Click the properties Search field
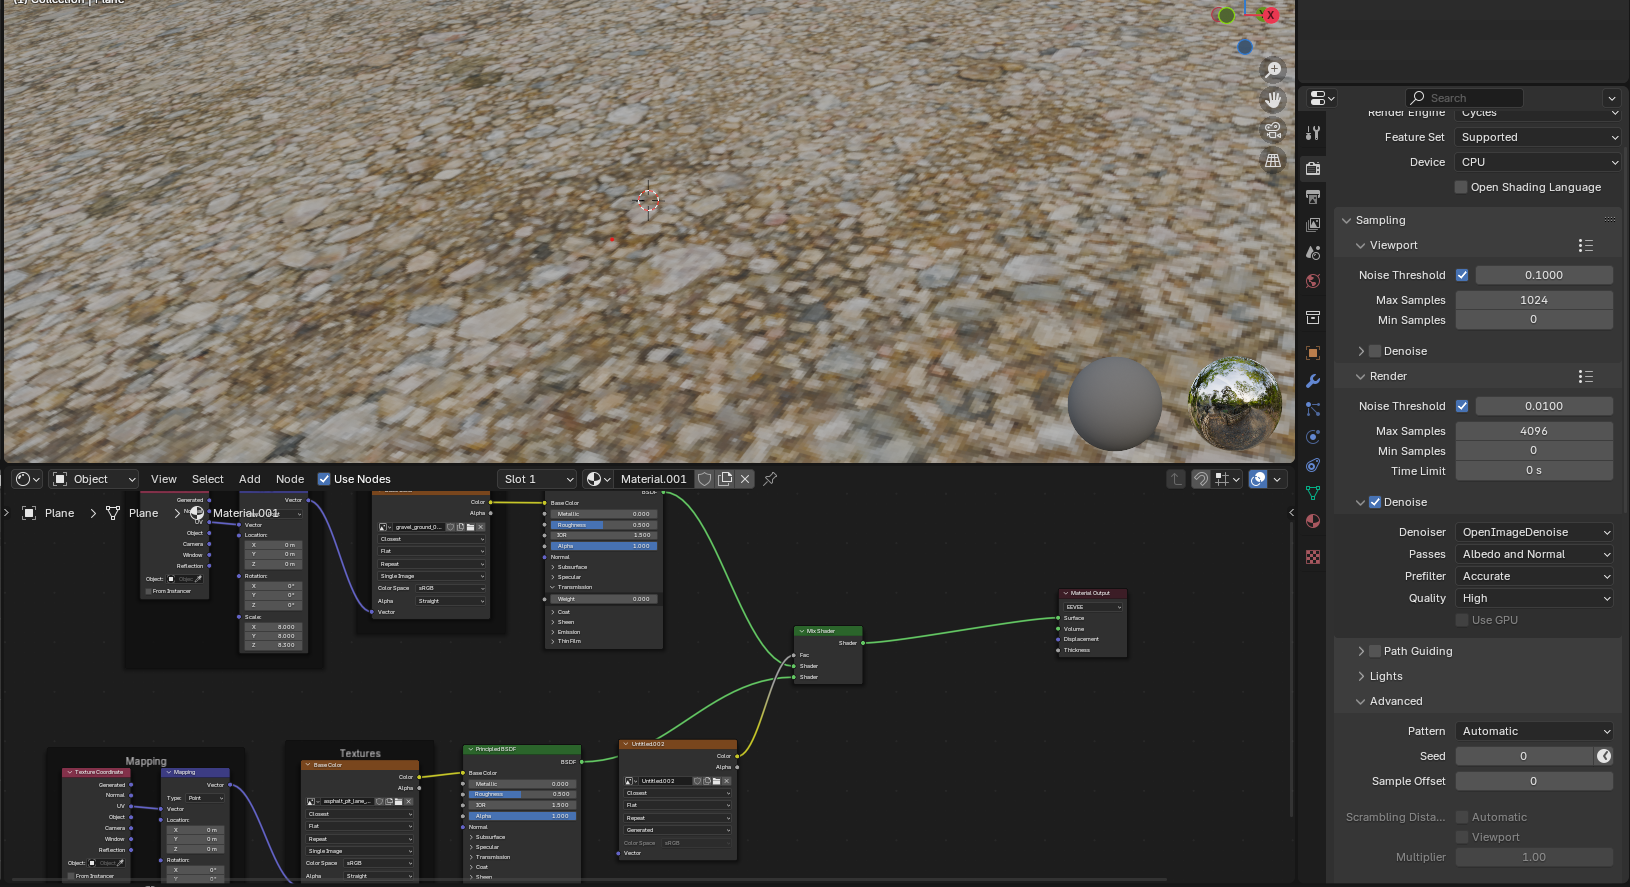 coord(1465,98)
